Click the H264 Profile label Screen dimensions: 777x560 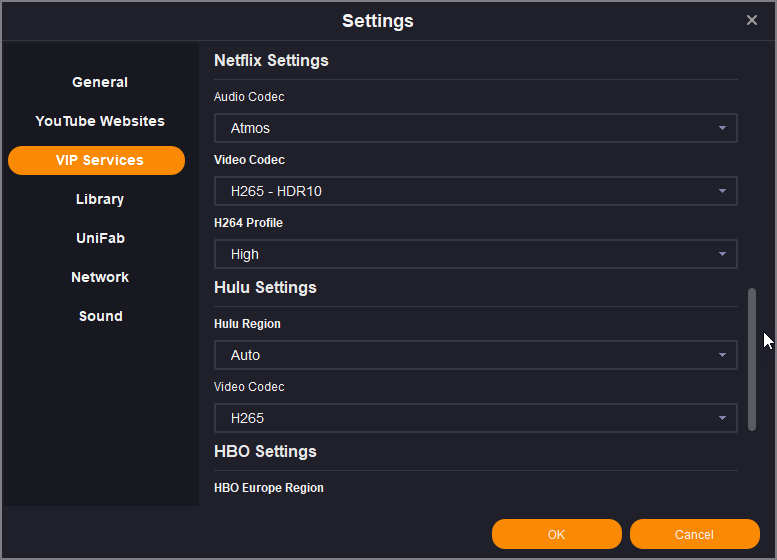click(x=248, y=223)
